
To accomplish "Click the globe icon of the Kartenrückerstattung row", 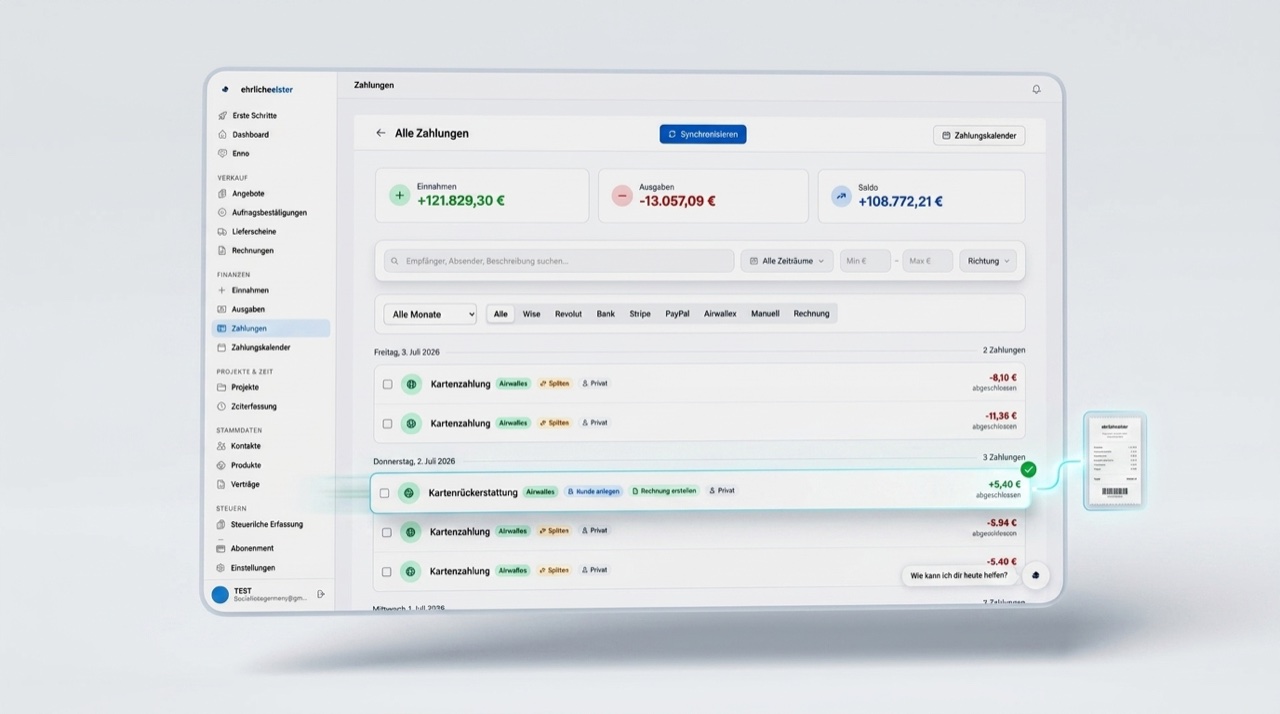I will tap(408, 492).
